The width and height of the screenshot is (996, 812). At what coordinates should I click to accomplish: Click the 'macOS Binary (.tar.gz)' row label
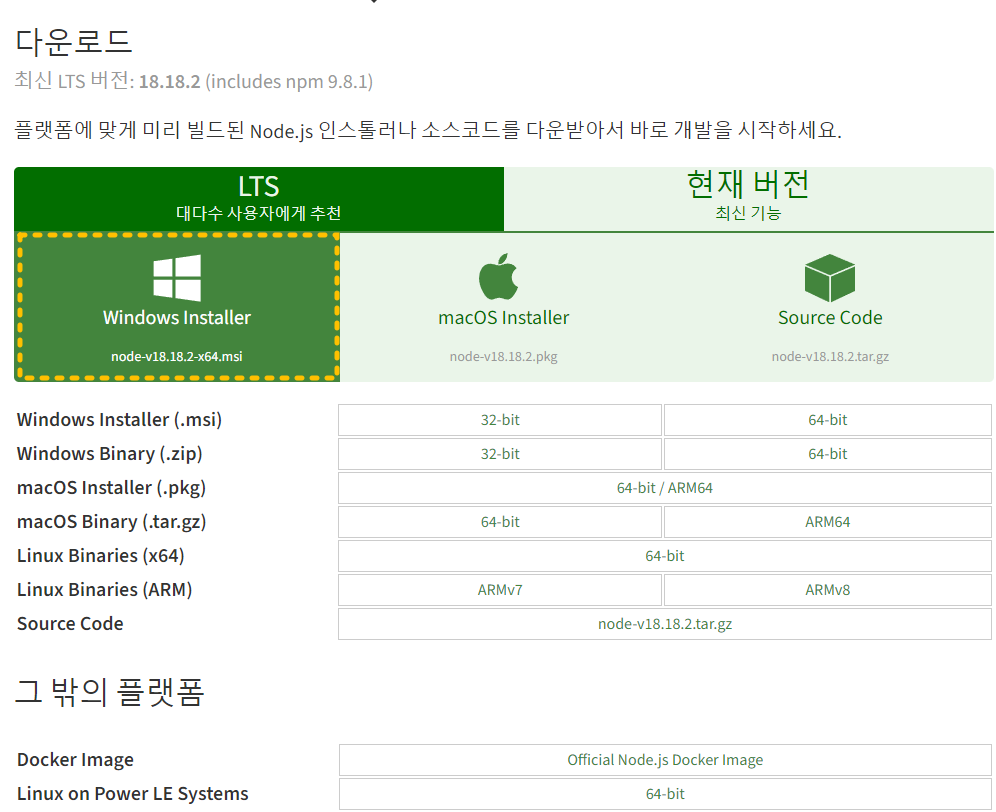pyautogui.click(x=112, y=522)
